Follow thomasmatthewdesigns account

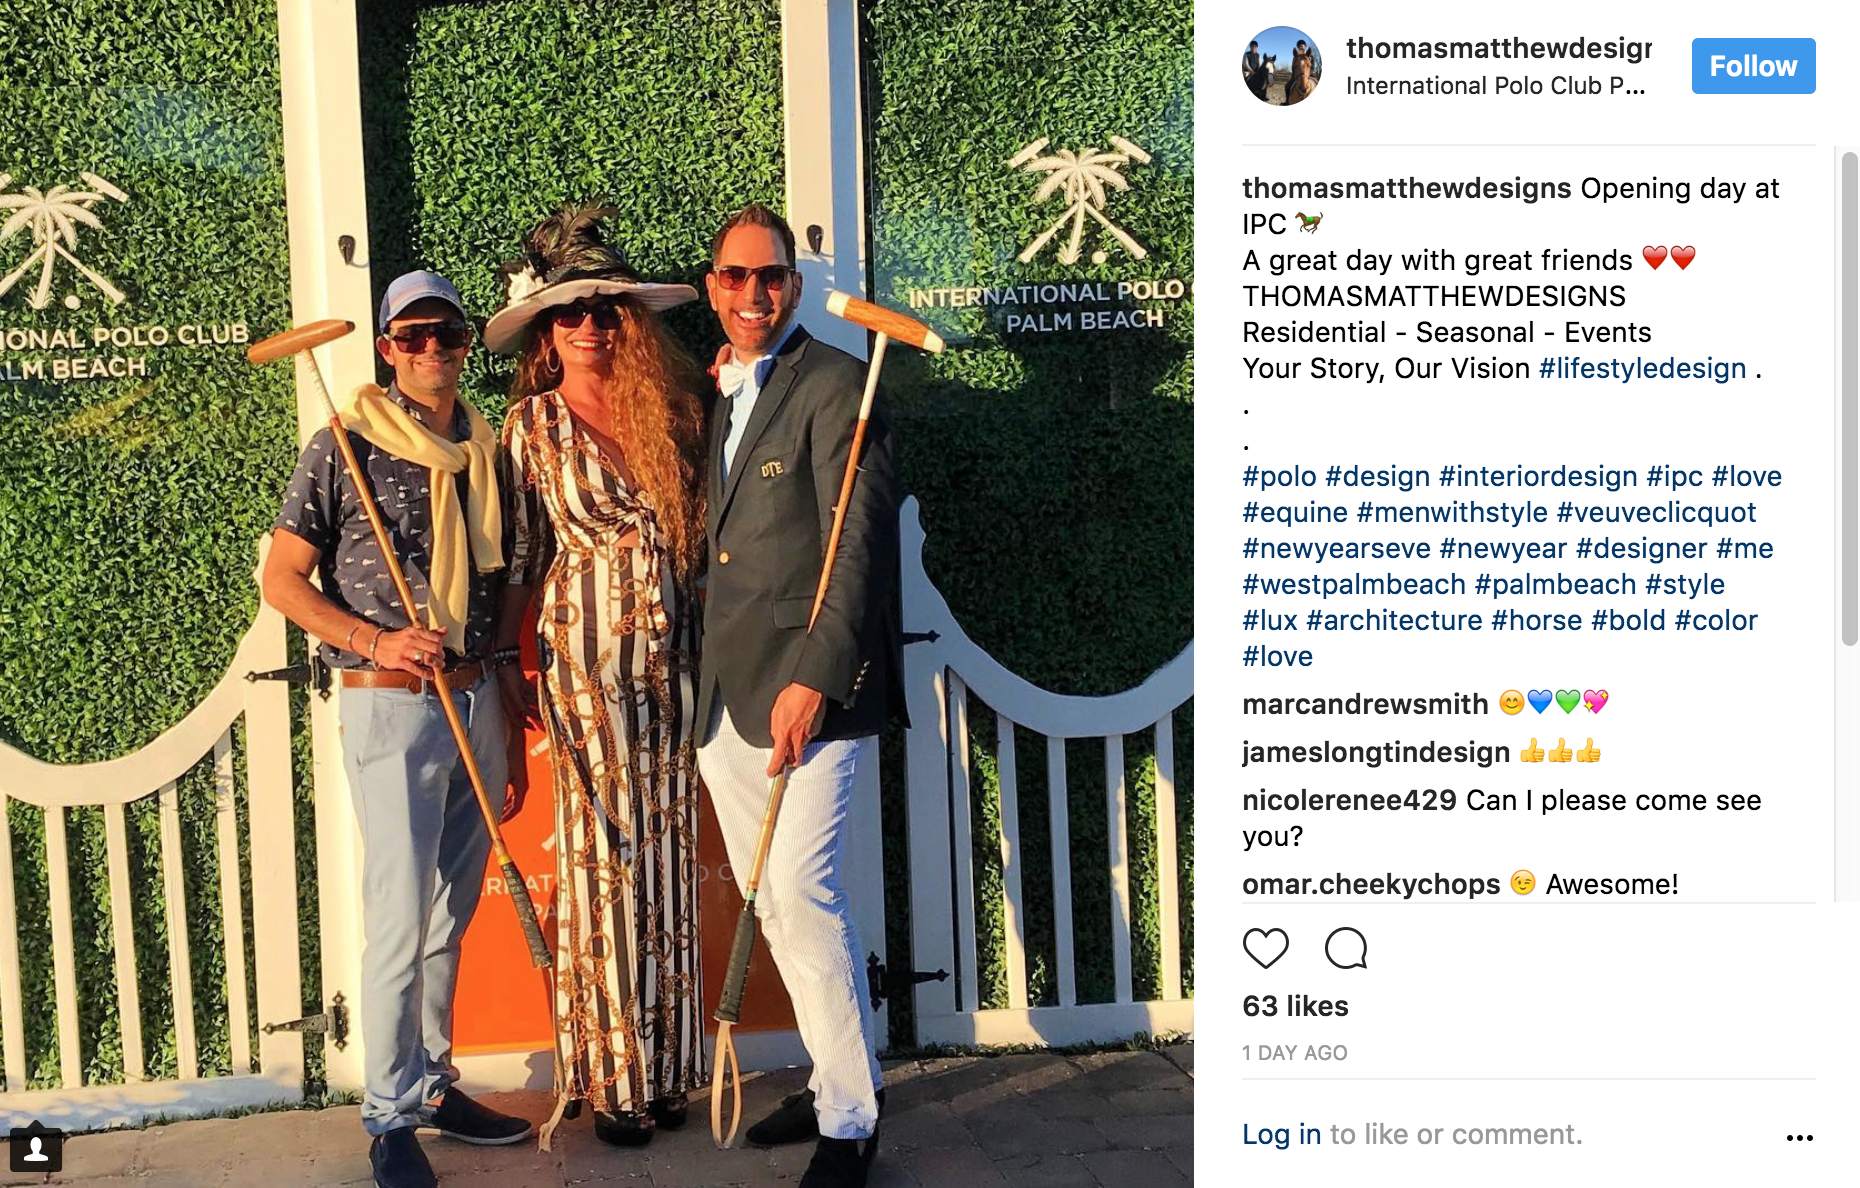coord(1753,66)
